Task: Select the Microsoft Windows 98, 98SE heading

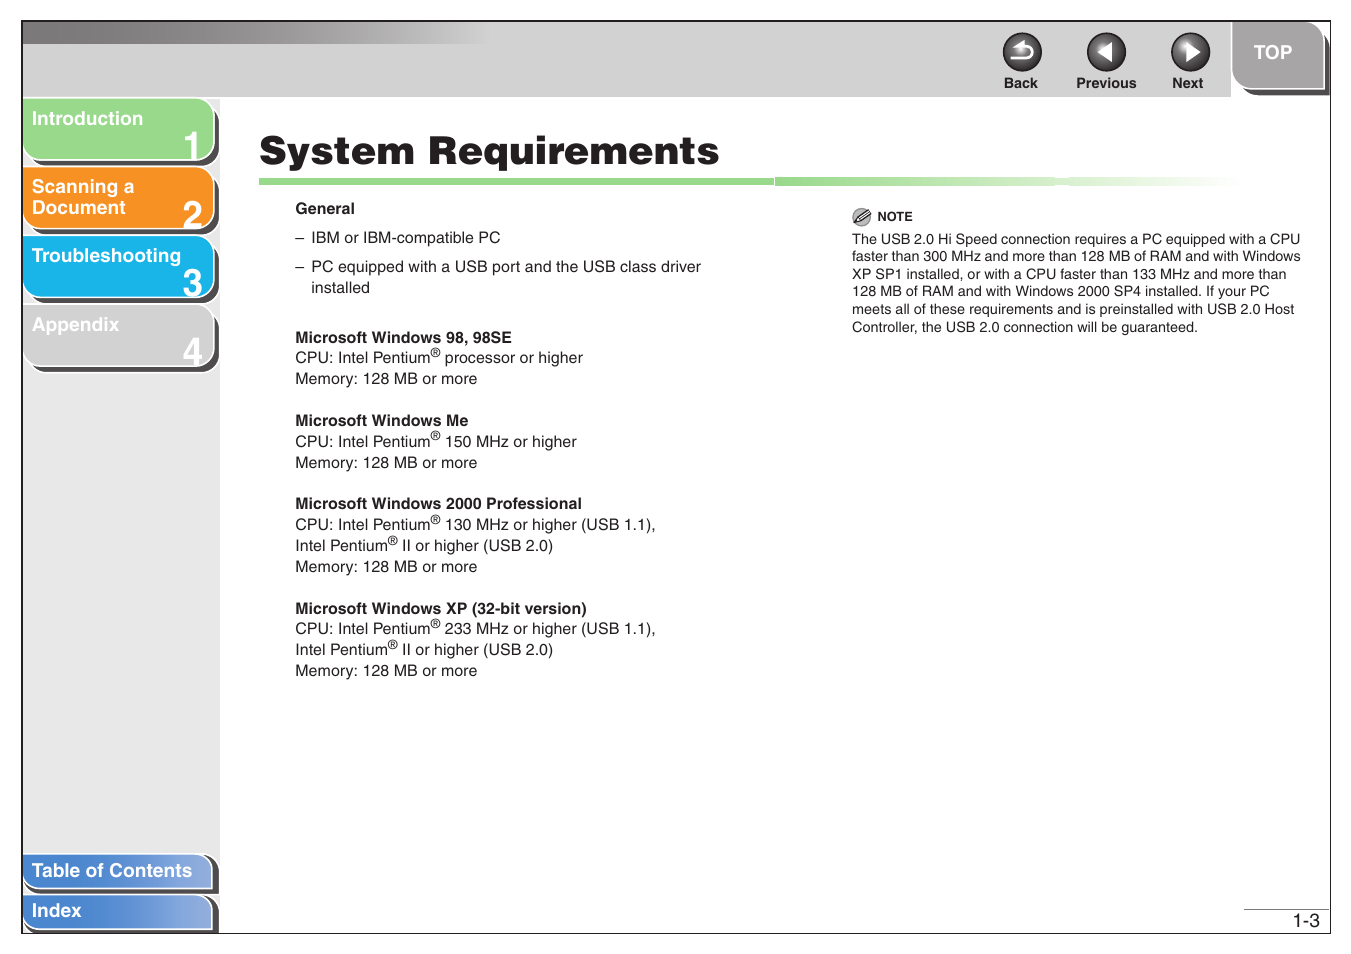Action: [x=403, y=338]
